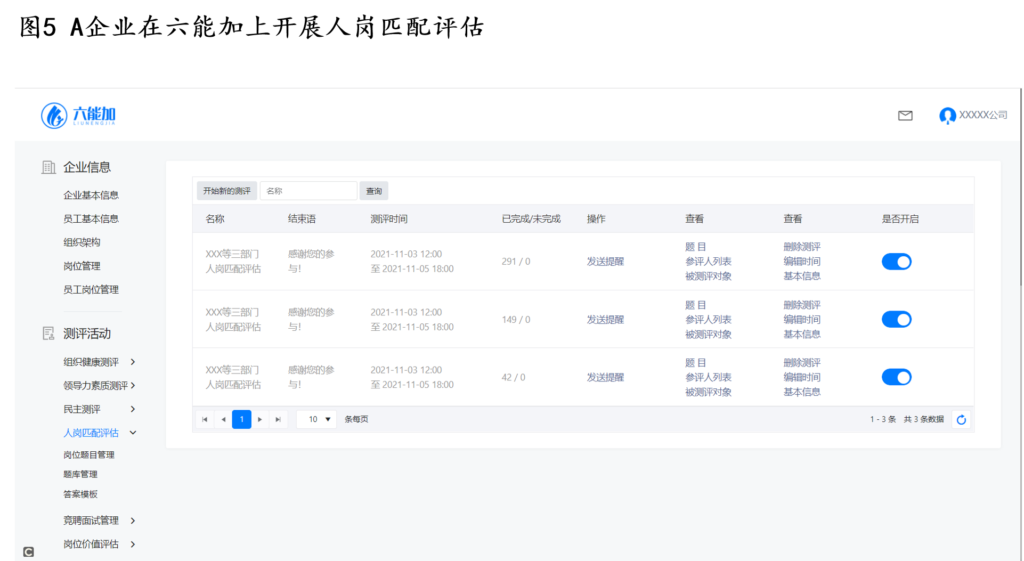Screen dimensions: 1024x561
Task: Click 编辑时间 in the 149 / 0 row
Action: click(x=802, y=319)
